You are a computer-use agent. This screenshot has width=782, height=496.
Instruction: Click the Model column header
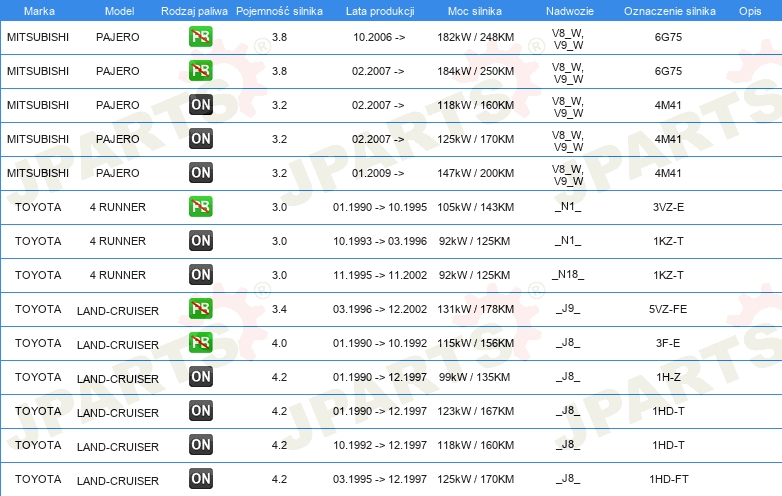coord(119,11)
